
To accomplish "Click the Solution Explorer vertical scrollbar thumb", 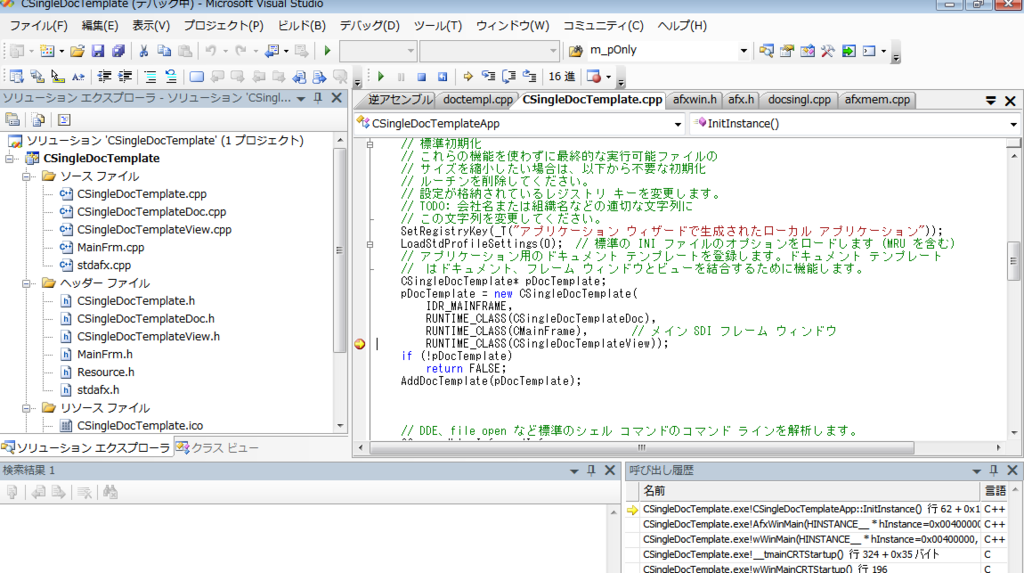I will [x=340, y=250].
